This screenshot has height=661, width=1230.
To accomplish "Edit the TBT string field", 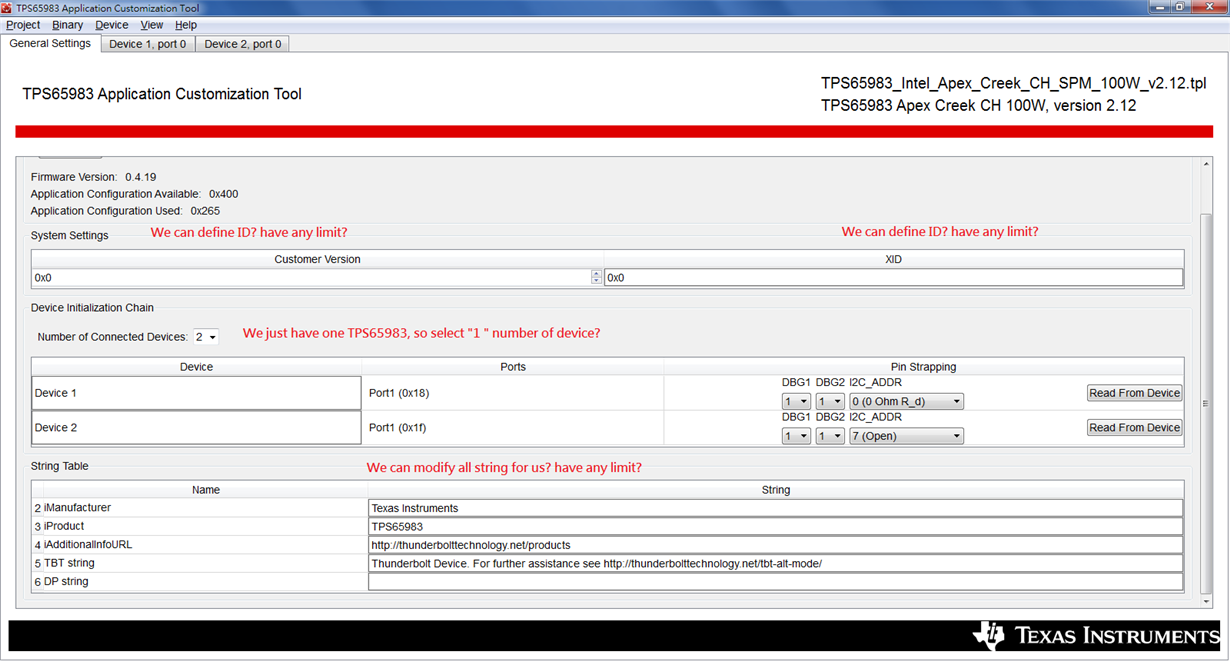I will 775,563.
